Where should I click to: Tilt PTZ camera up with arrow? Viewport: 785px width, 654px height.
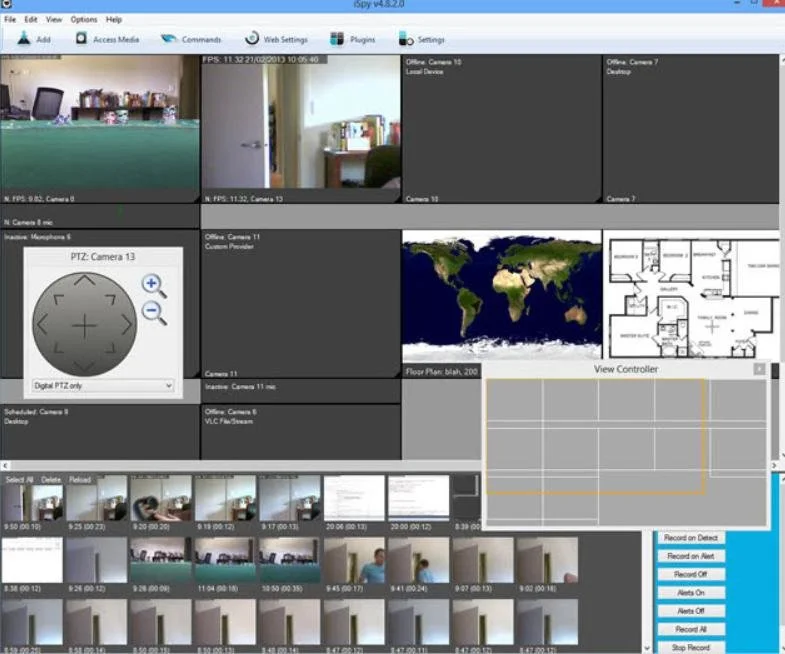pyautogui.click(x=84, y=279)
